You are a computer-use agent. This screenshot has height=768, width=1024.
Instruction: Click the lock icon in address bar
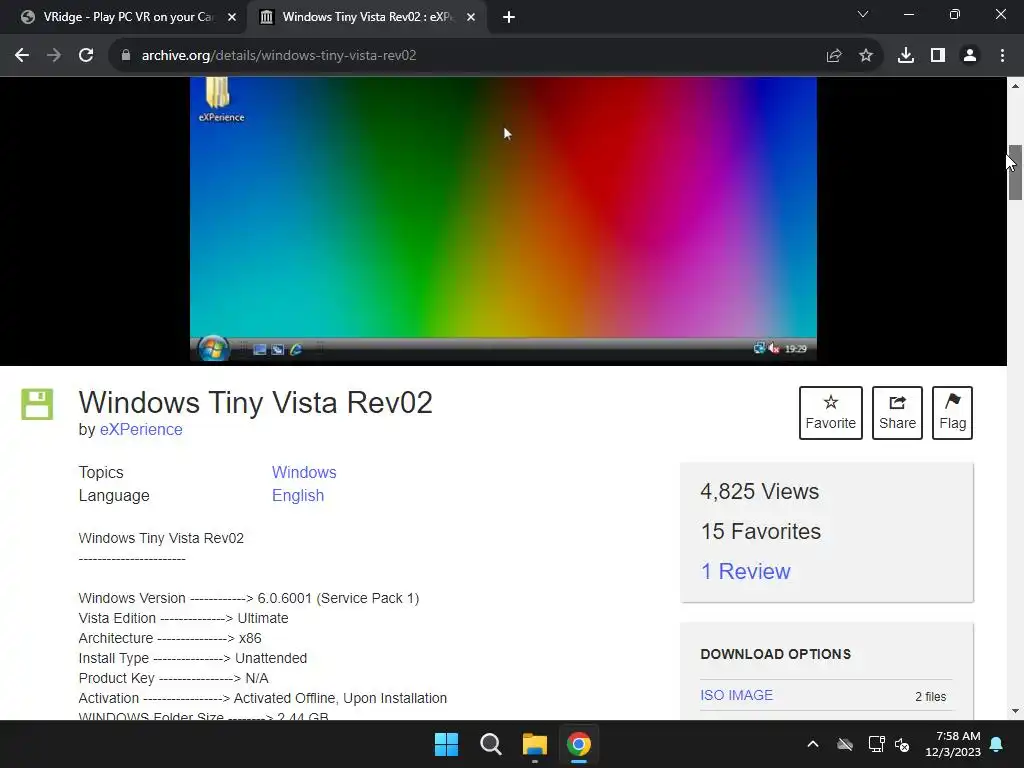click(126, 56)
